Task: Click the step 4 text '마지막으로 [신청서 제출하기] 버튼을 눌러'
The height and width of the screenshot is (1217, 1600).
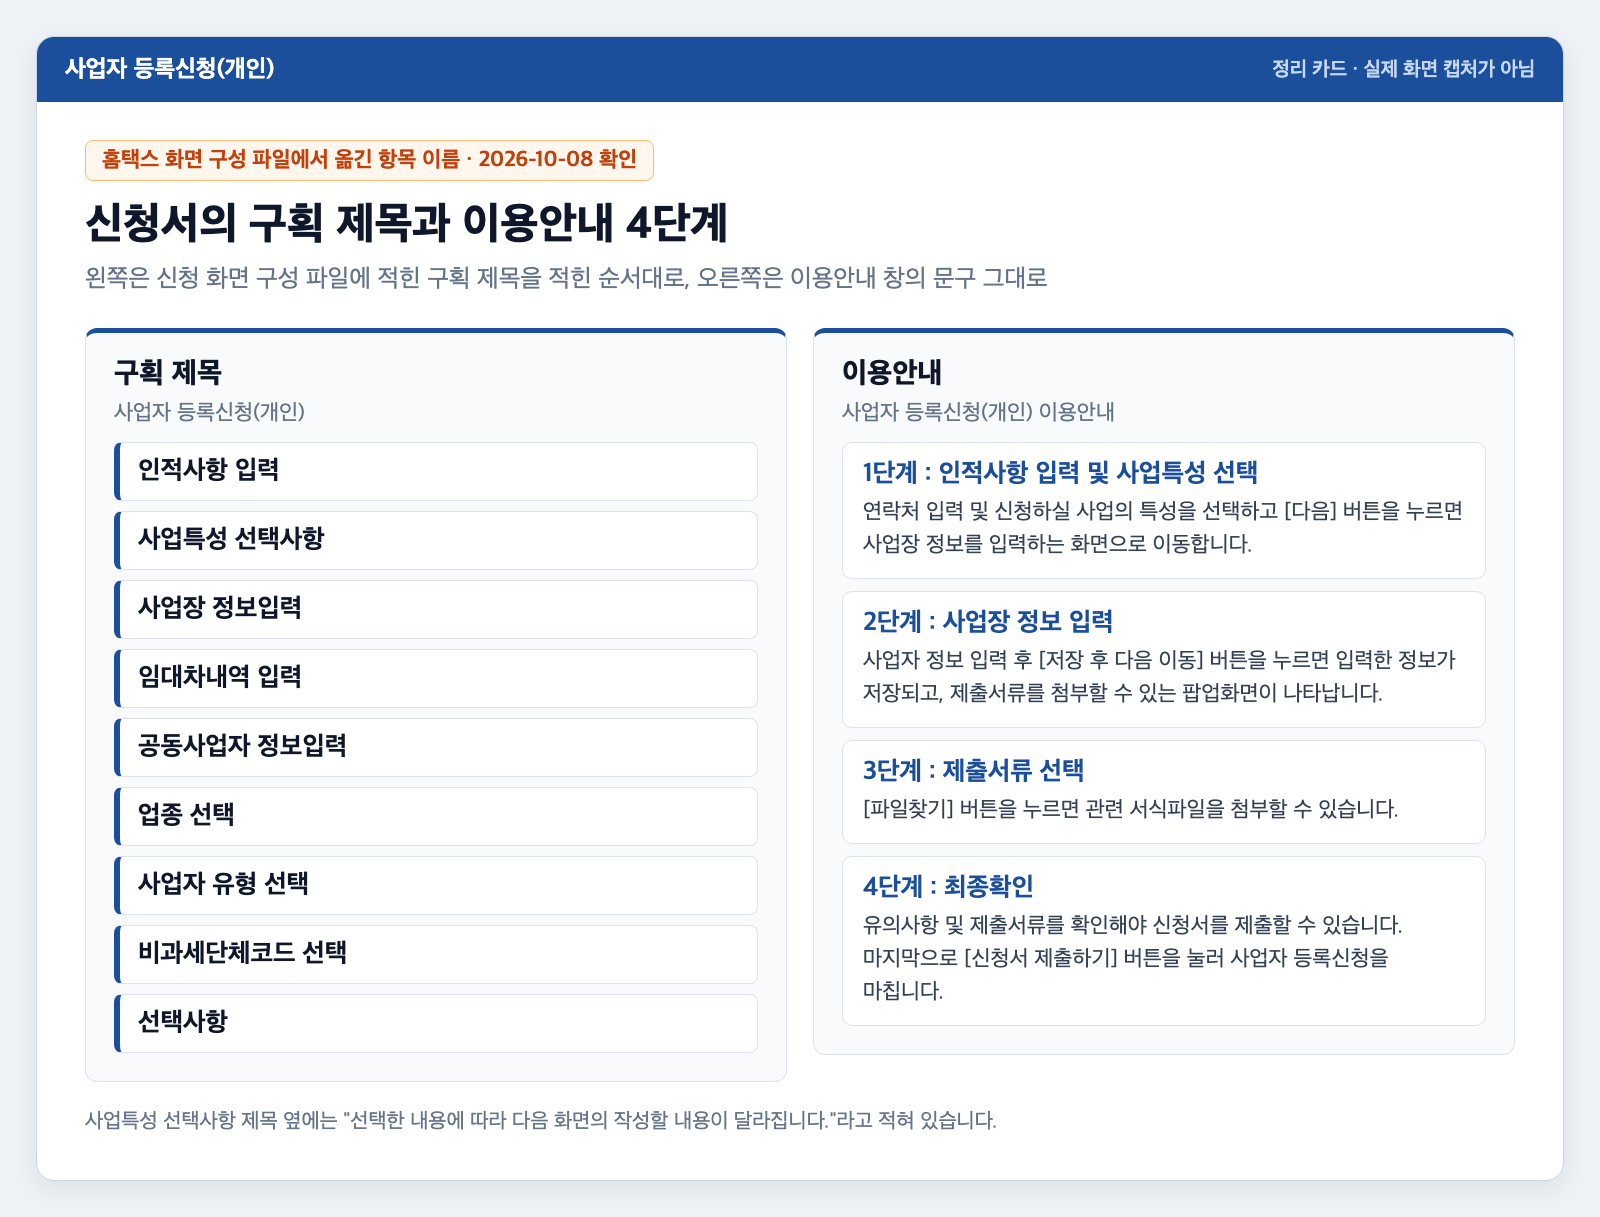Action: click(1044, 958)
